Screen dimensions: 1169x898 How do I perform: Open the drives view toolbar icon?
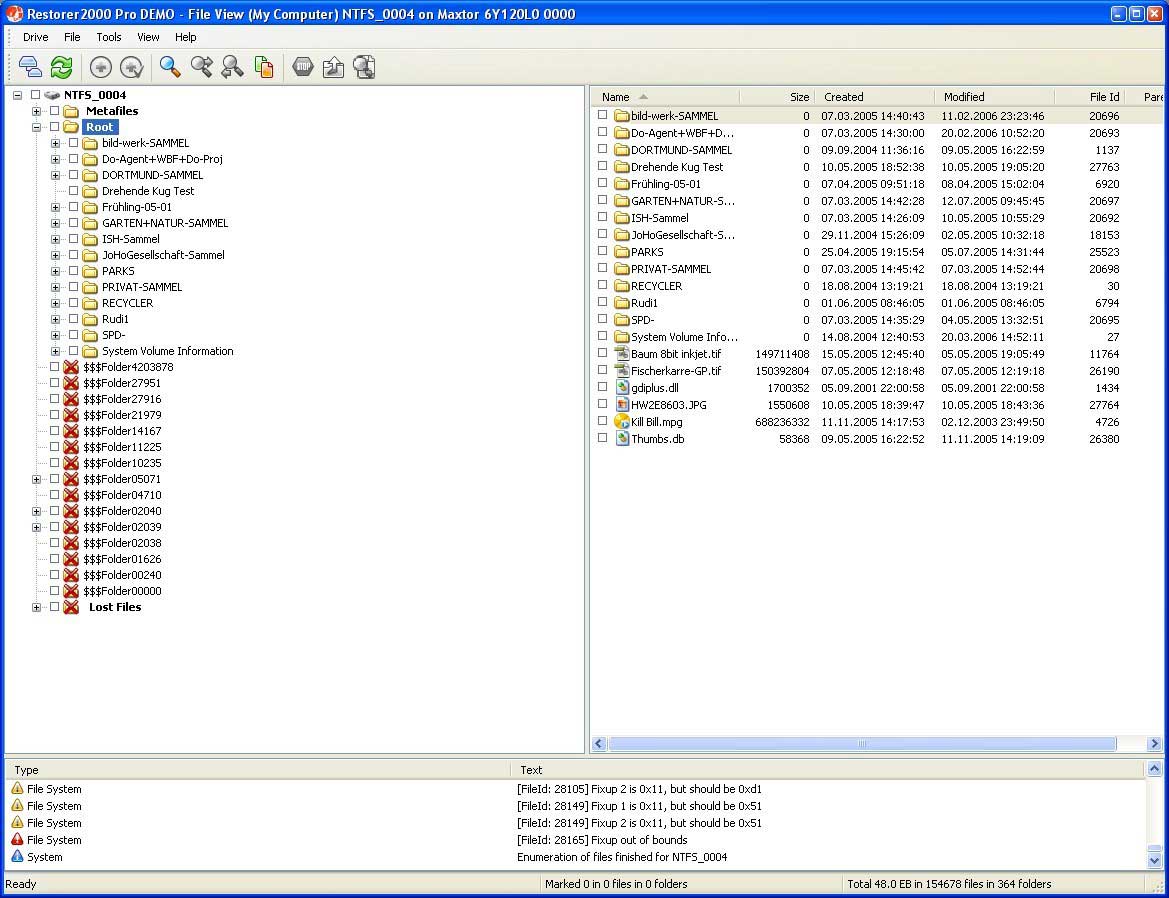pyautogui.click(x=30, y=67)
